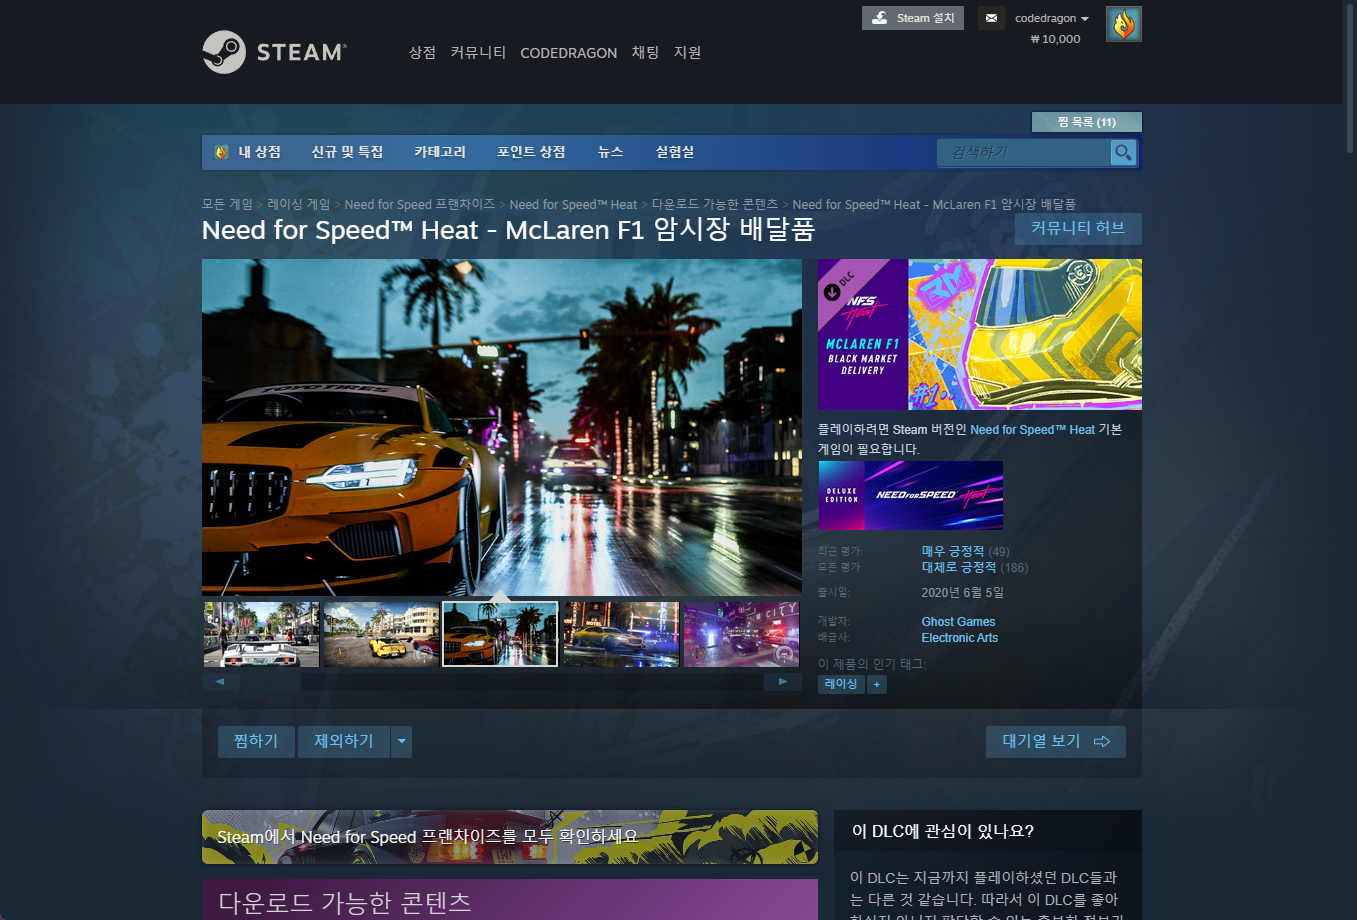Click the 내 상점 avatar icon in nav

(221, 152)
